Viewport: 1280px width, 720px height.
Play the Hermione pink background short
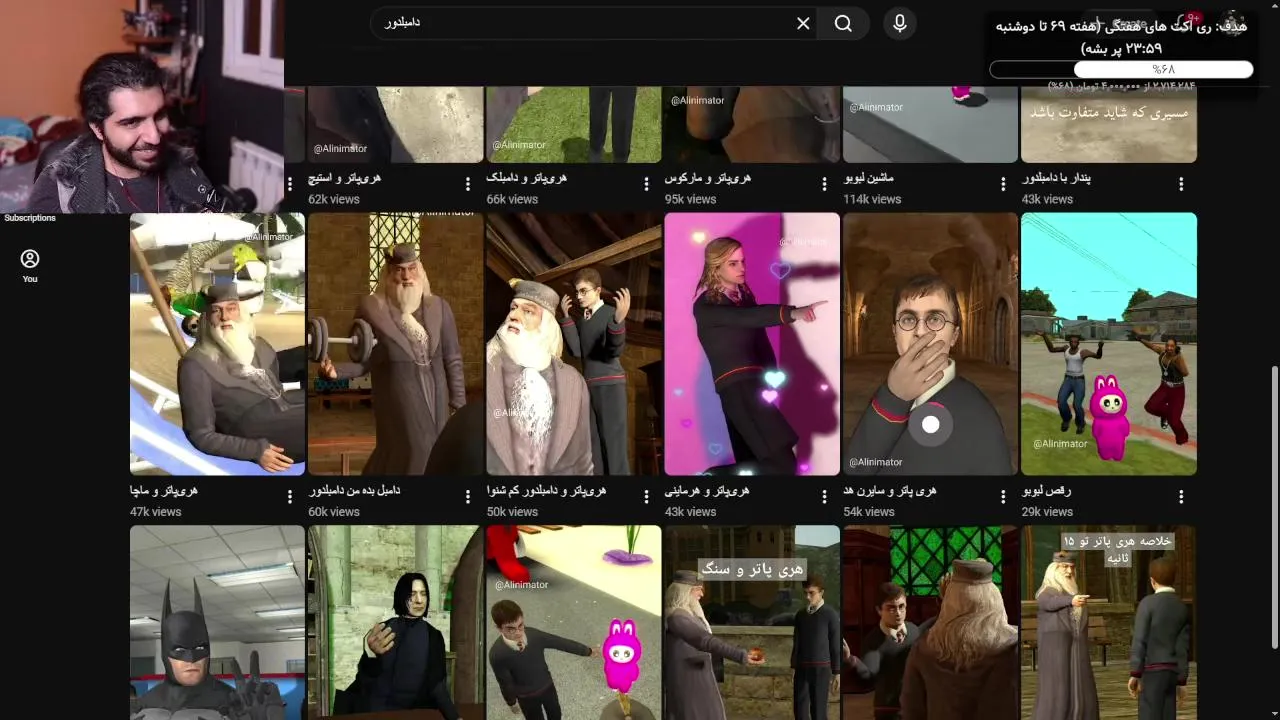click(x=752, y=343)
